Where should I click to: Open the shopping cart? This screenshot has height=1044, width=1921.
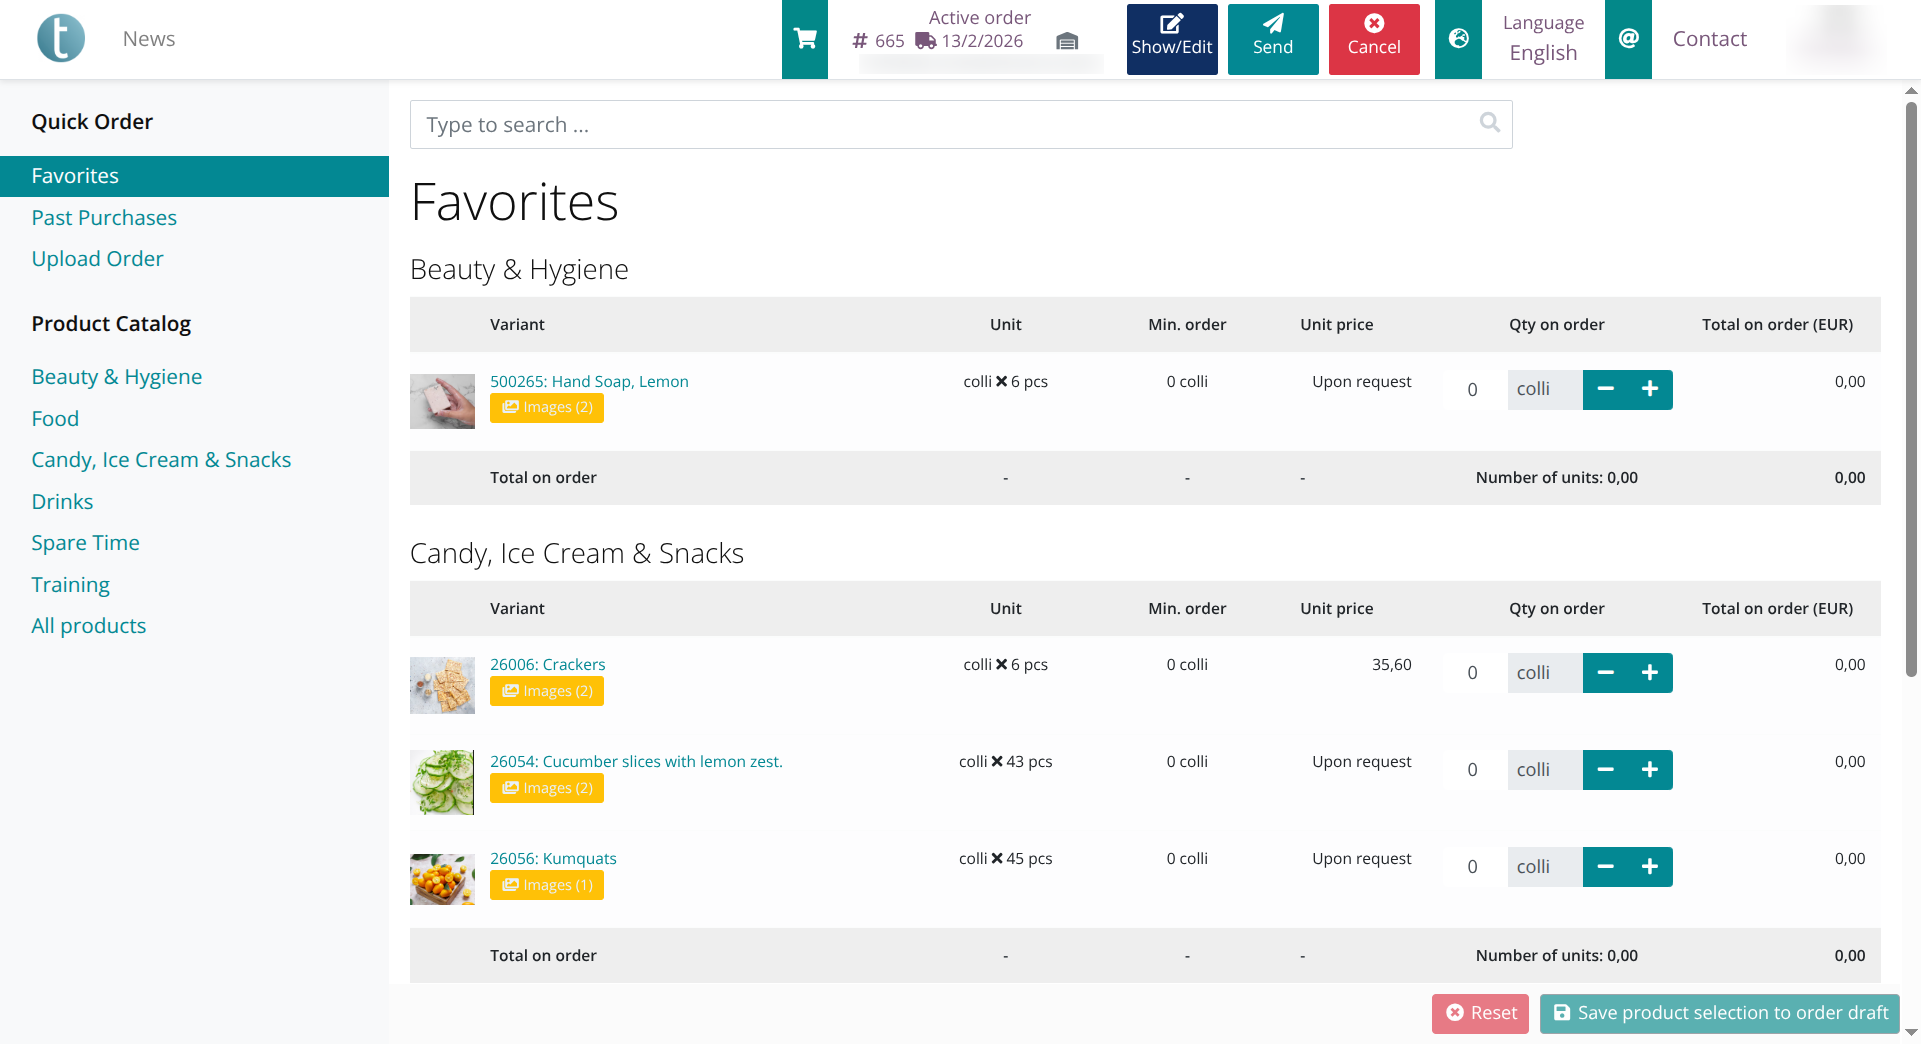(804, 36)
